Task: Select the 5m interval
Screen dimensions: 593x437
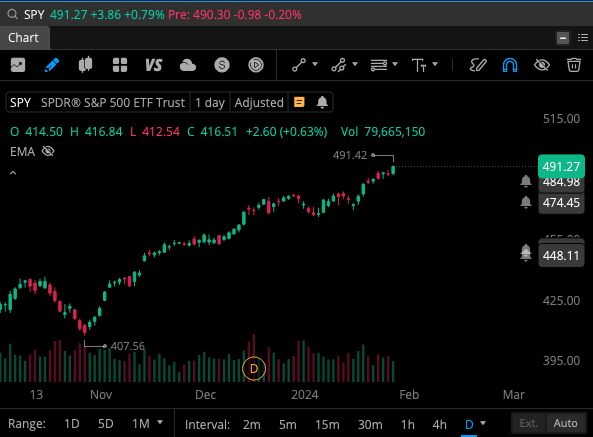Action: pyautogui.click(x=287, y=425)
